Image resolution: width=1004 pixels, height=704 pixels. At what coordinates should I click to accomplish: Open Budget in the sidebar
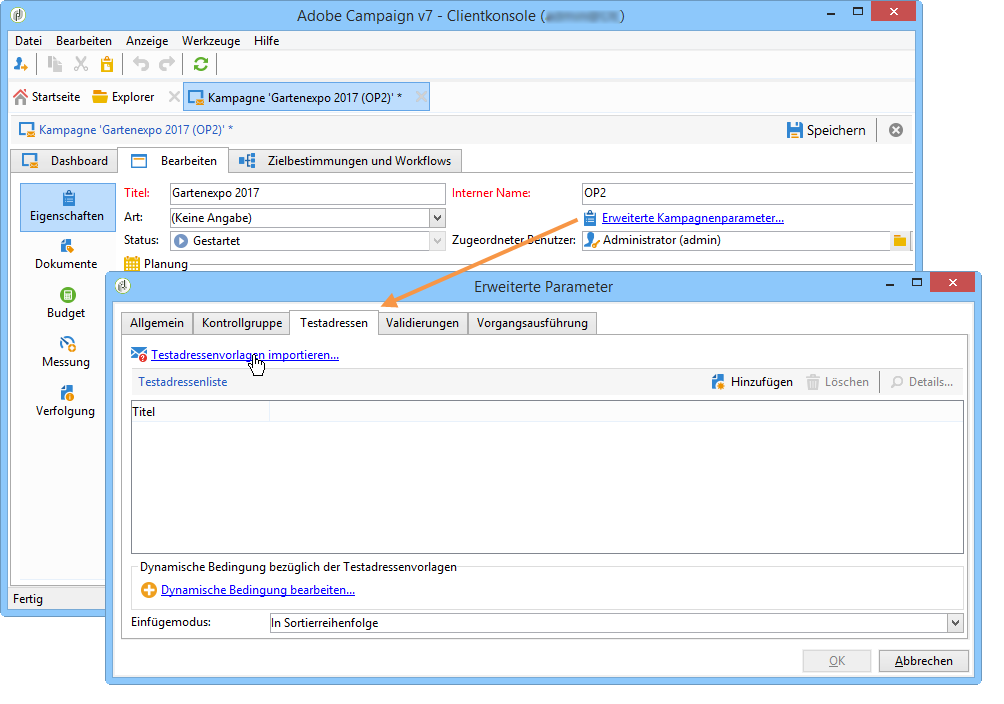click(66, 303)
